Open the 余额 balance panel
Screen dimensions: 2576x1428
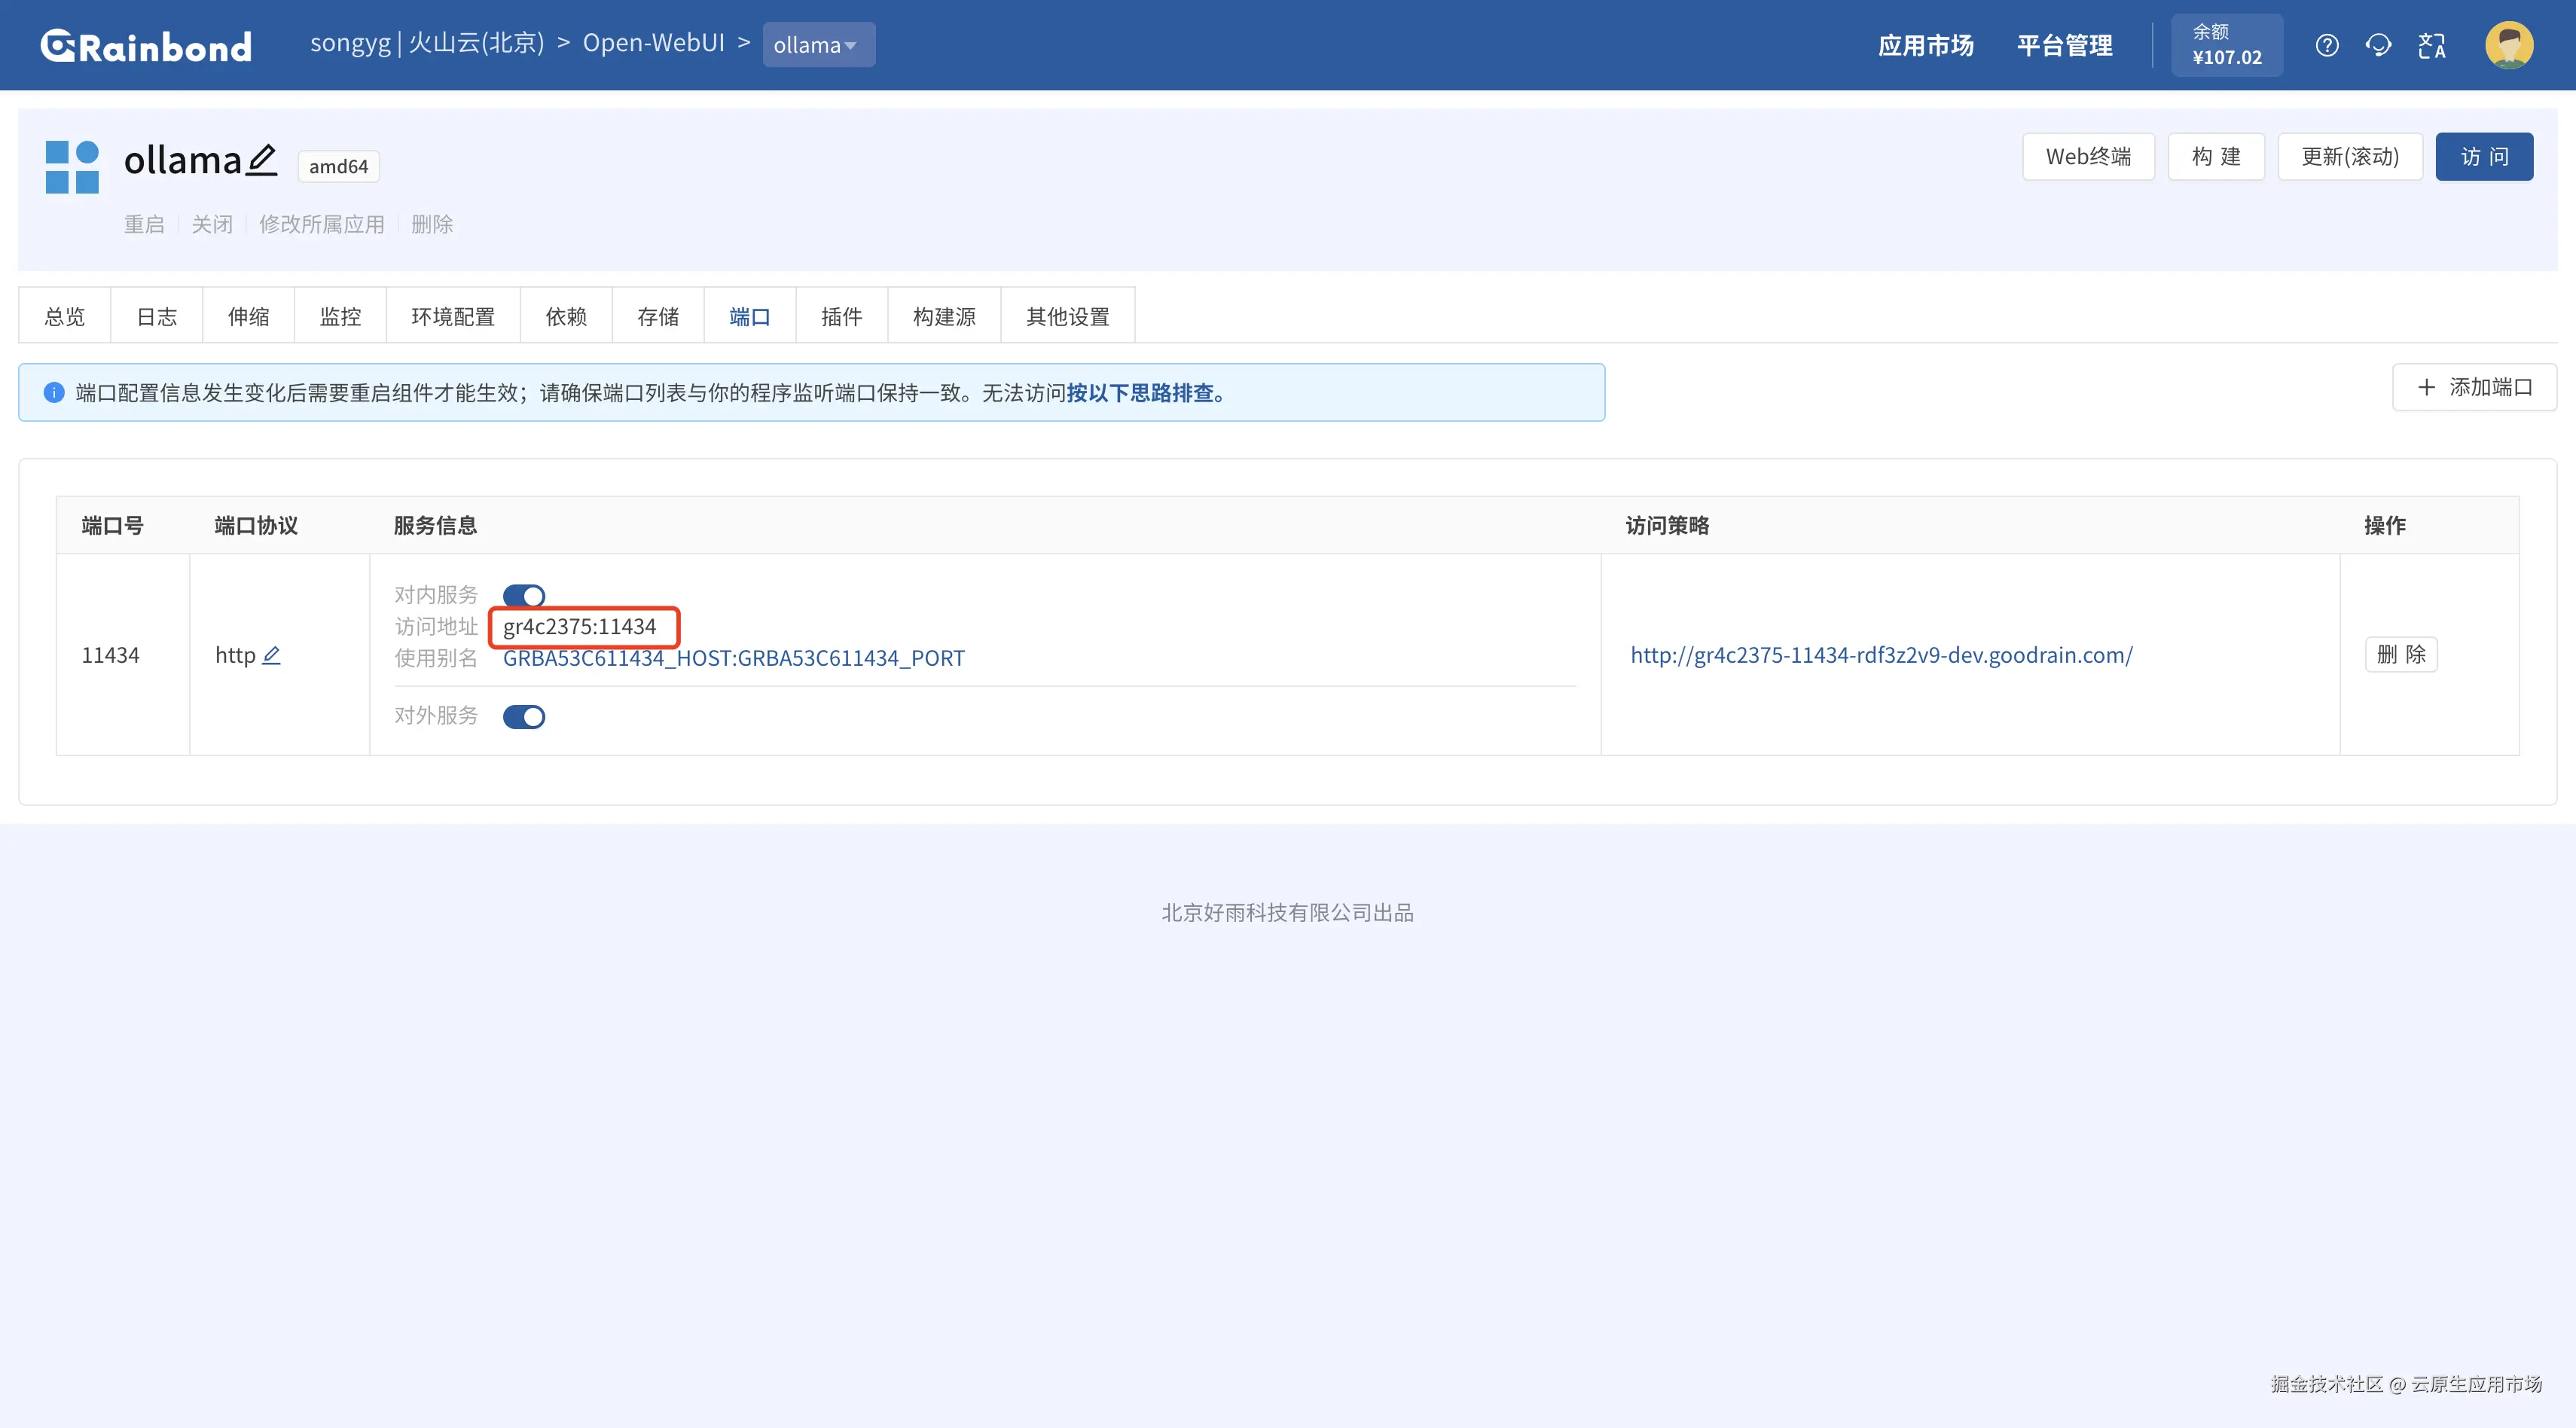tap(2226, 45)
